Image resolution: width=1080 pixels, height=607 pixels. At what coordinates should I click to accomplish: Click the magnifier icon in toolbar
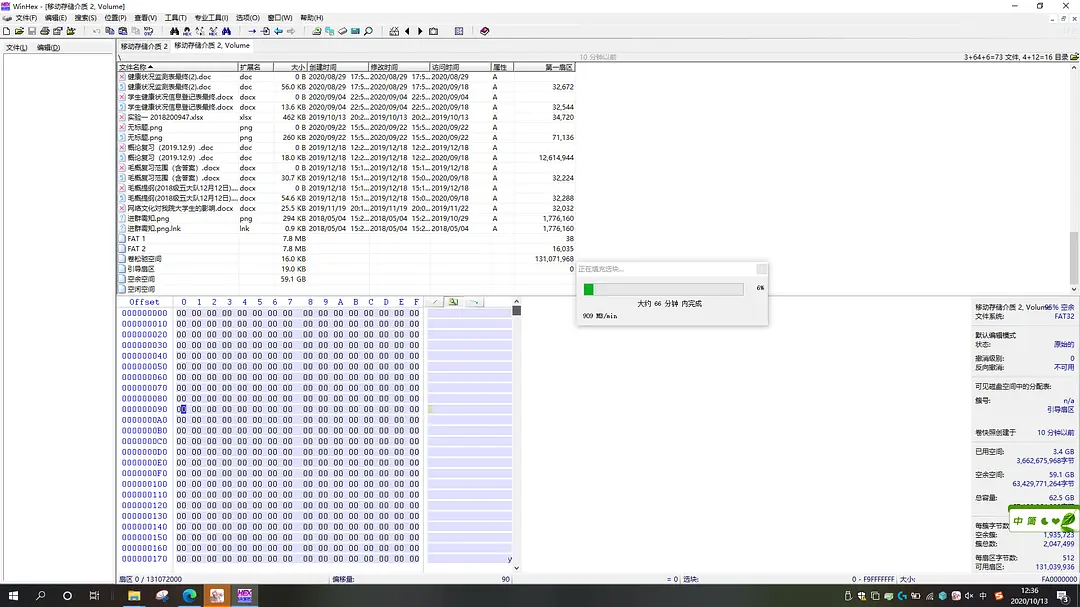click(x=368, y=31)
